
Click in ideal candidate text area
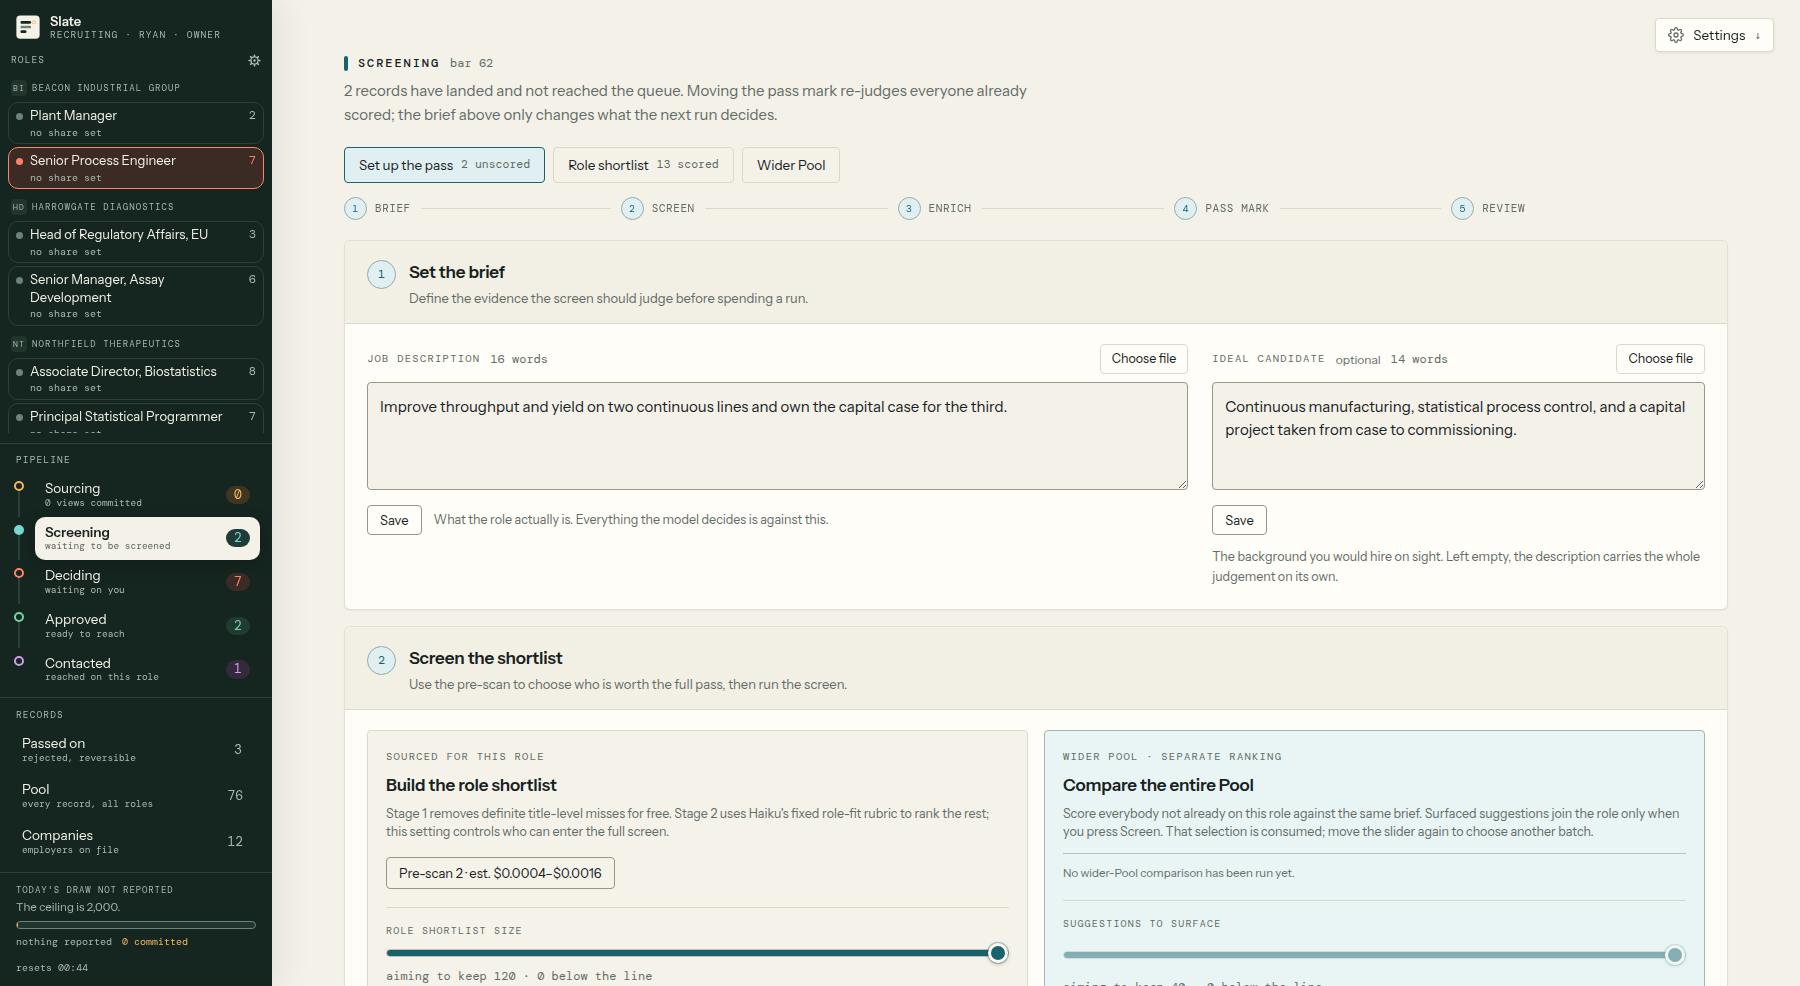(1458, 436)
